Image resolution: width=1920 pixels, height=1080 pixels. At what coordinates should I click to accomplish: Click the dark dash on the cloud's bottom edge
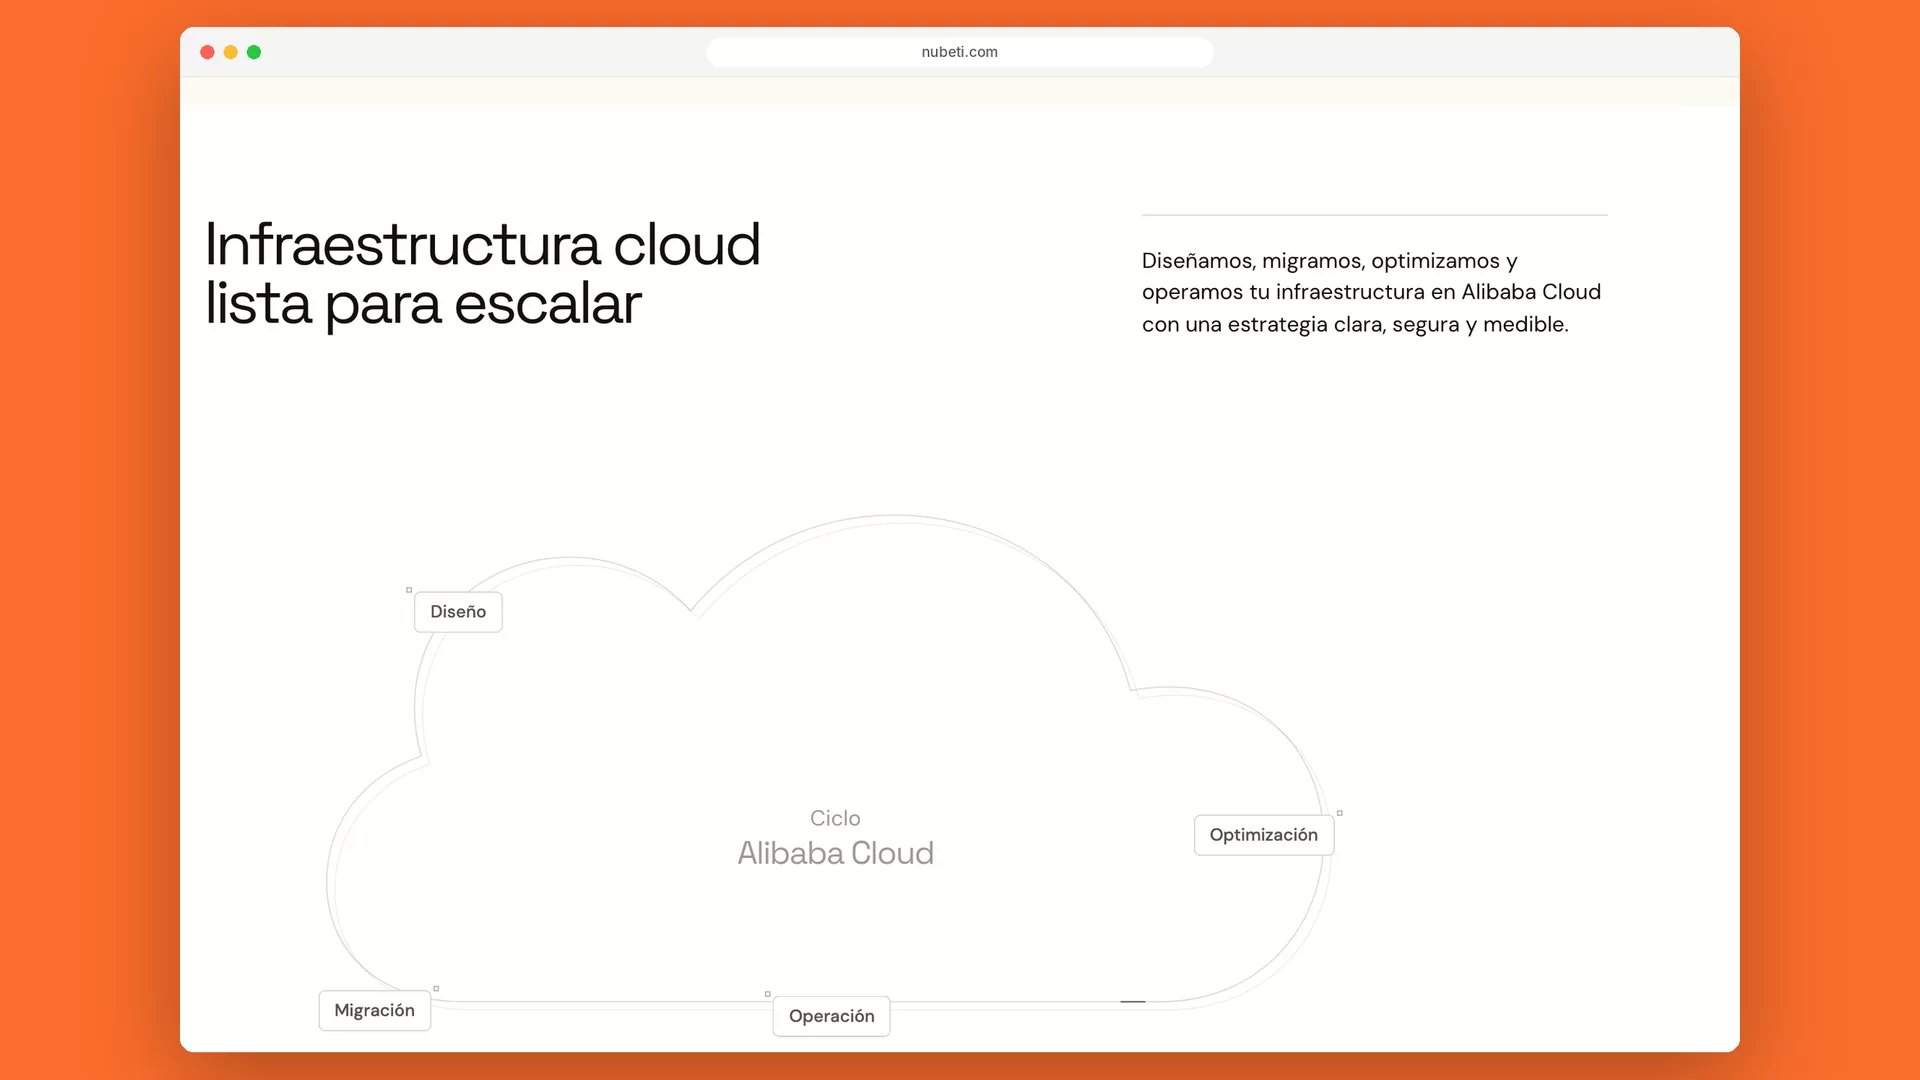pos(1133,1001)
